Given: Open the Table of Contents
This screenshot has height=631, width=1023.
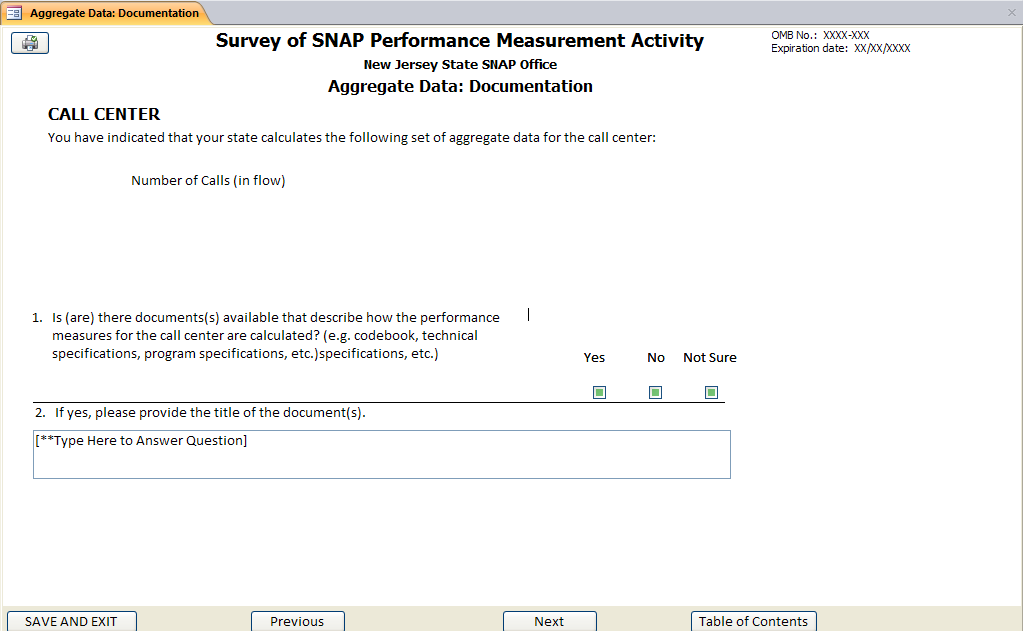Looking at the screenshot, I should tap(753, 621).
